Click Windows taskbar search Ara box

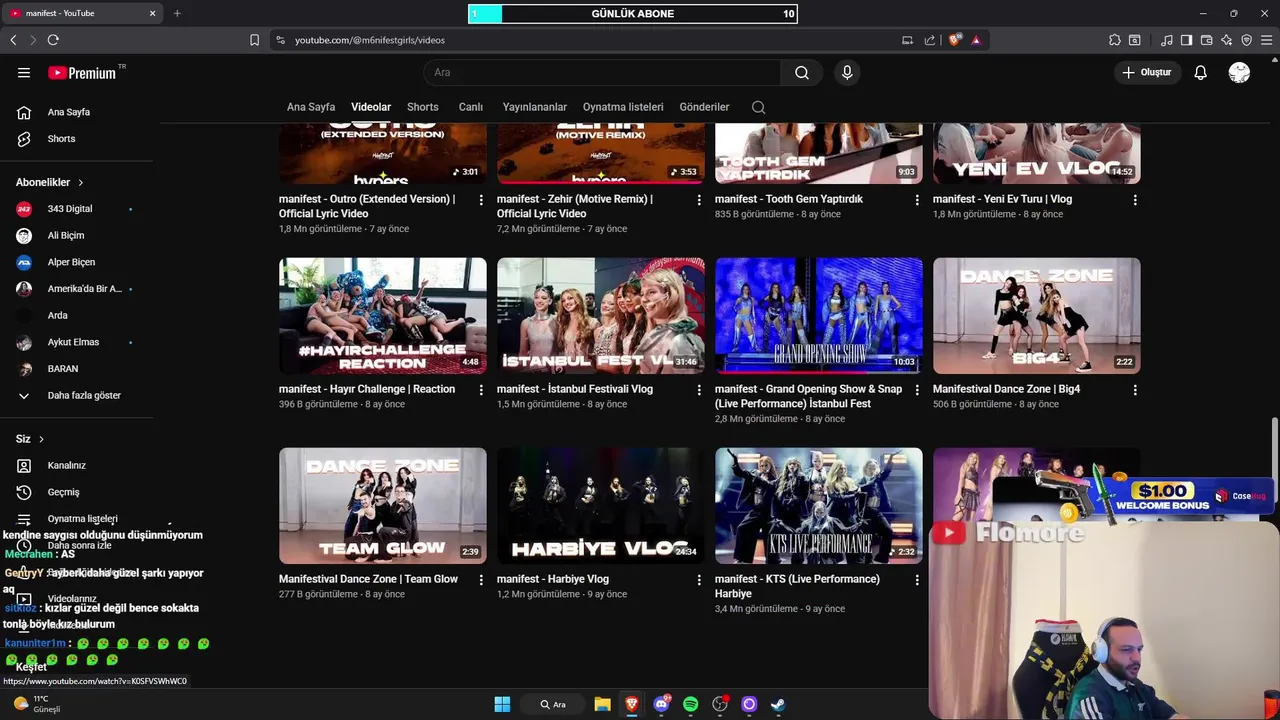(553, 704)
